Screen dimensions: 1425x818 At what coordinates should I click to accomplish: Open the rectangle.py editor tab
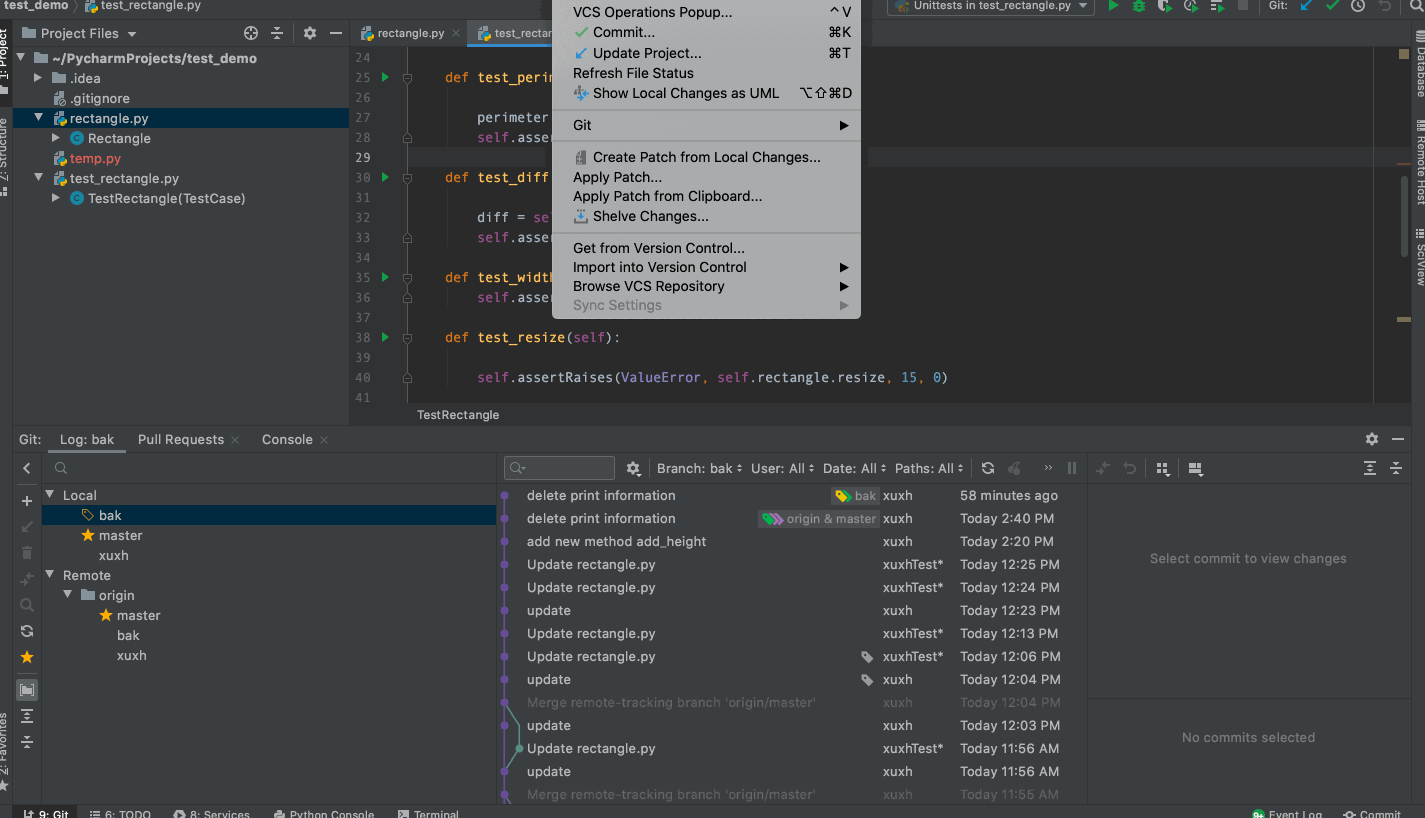pos(411,33)
